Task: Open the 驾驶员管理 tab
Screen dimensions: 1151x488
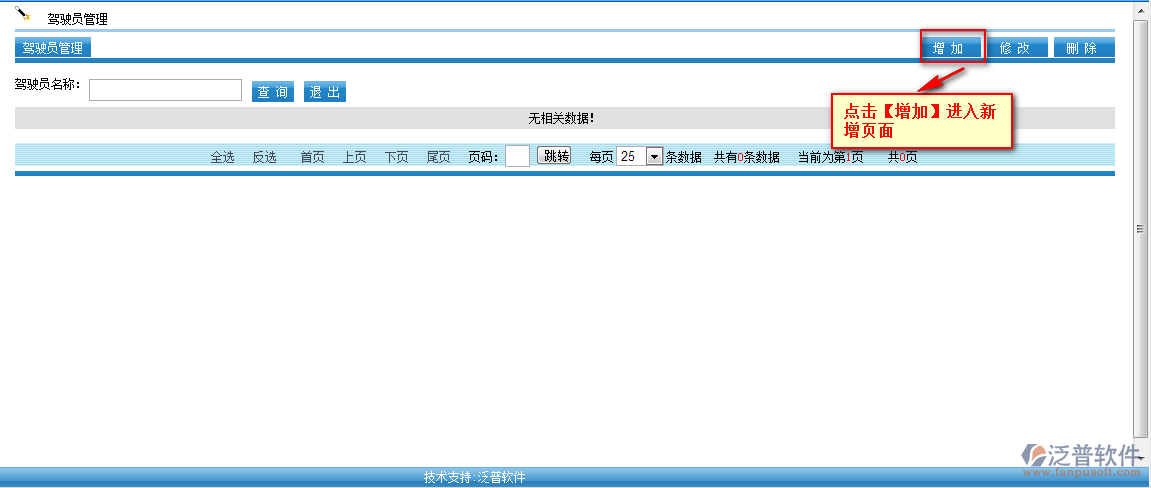Action: click(x=53, y=48)
